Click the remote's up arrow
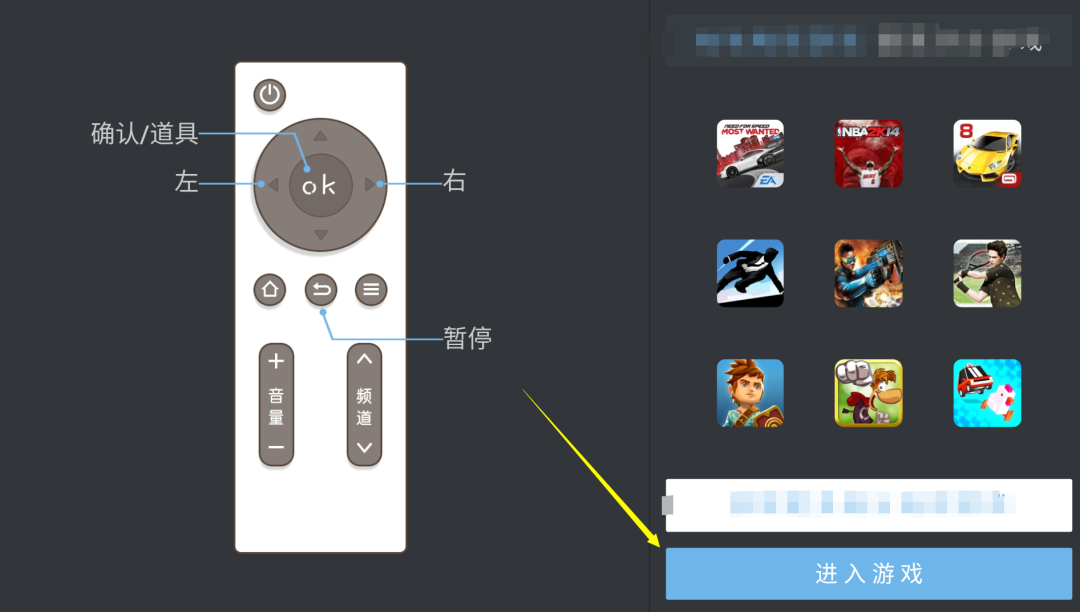 320,136
